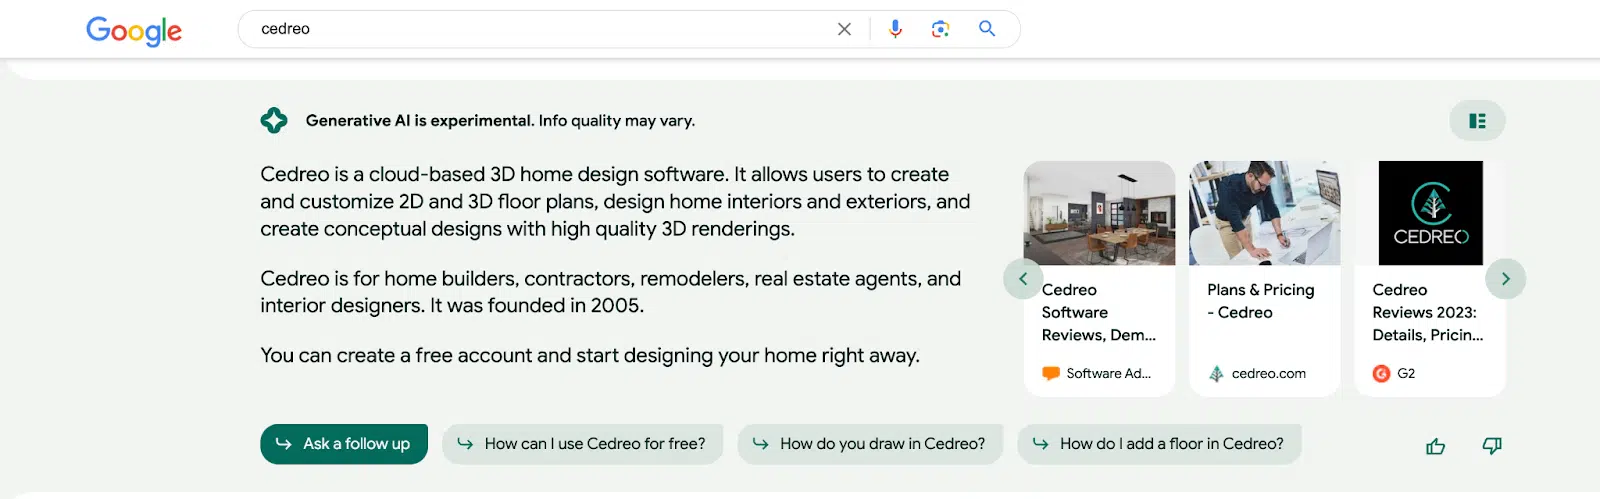Give the AI answer a thumbs down

click(x=1492, y=446)
